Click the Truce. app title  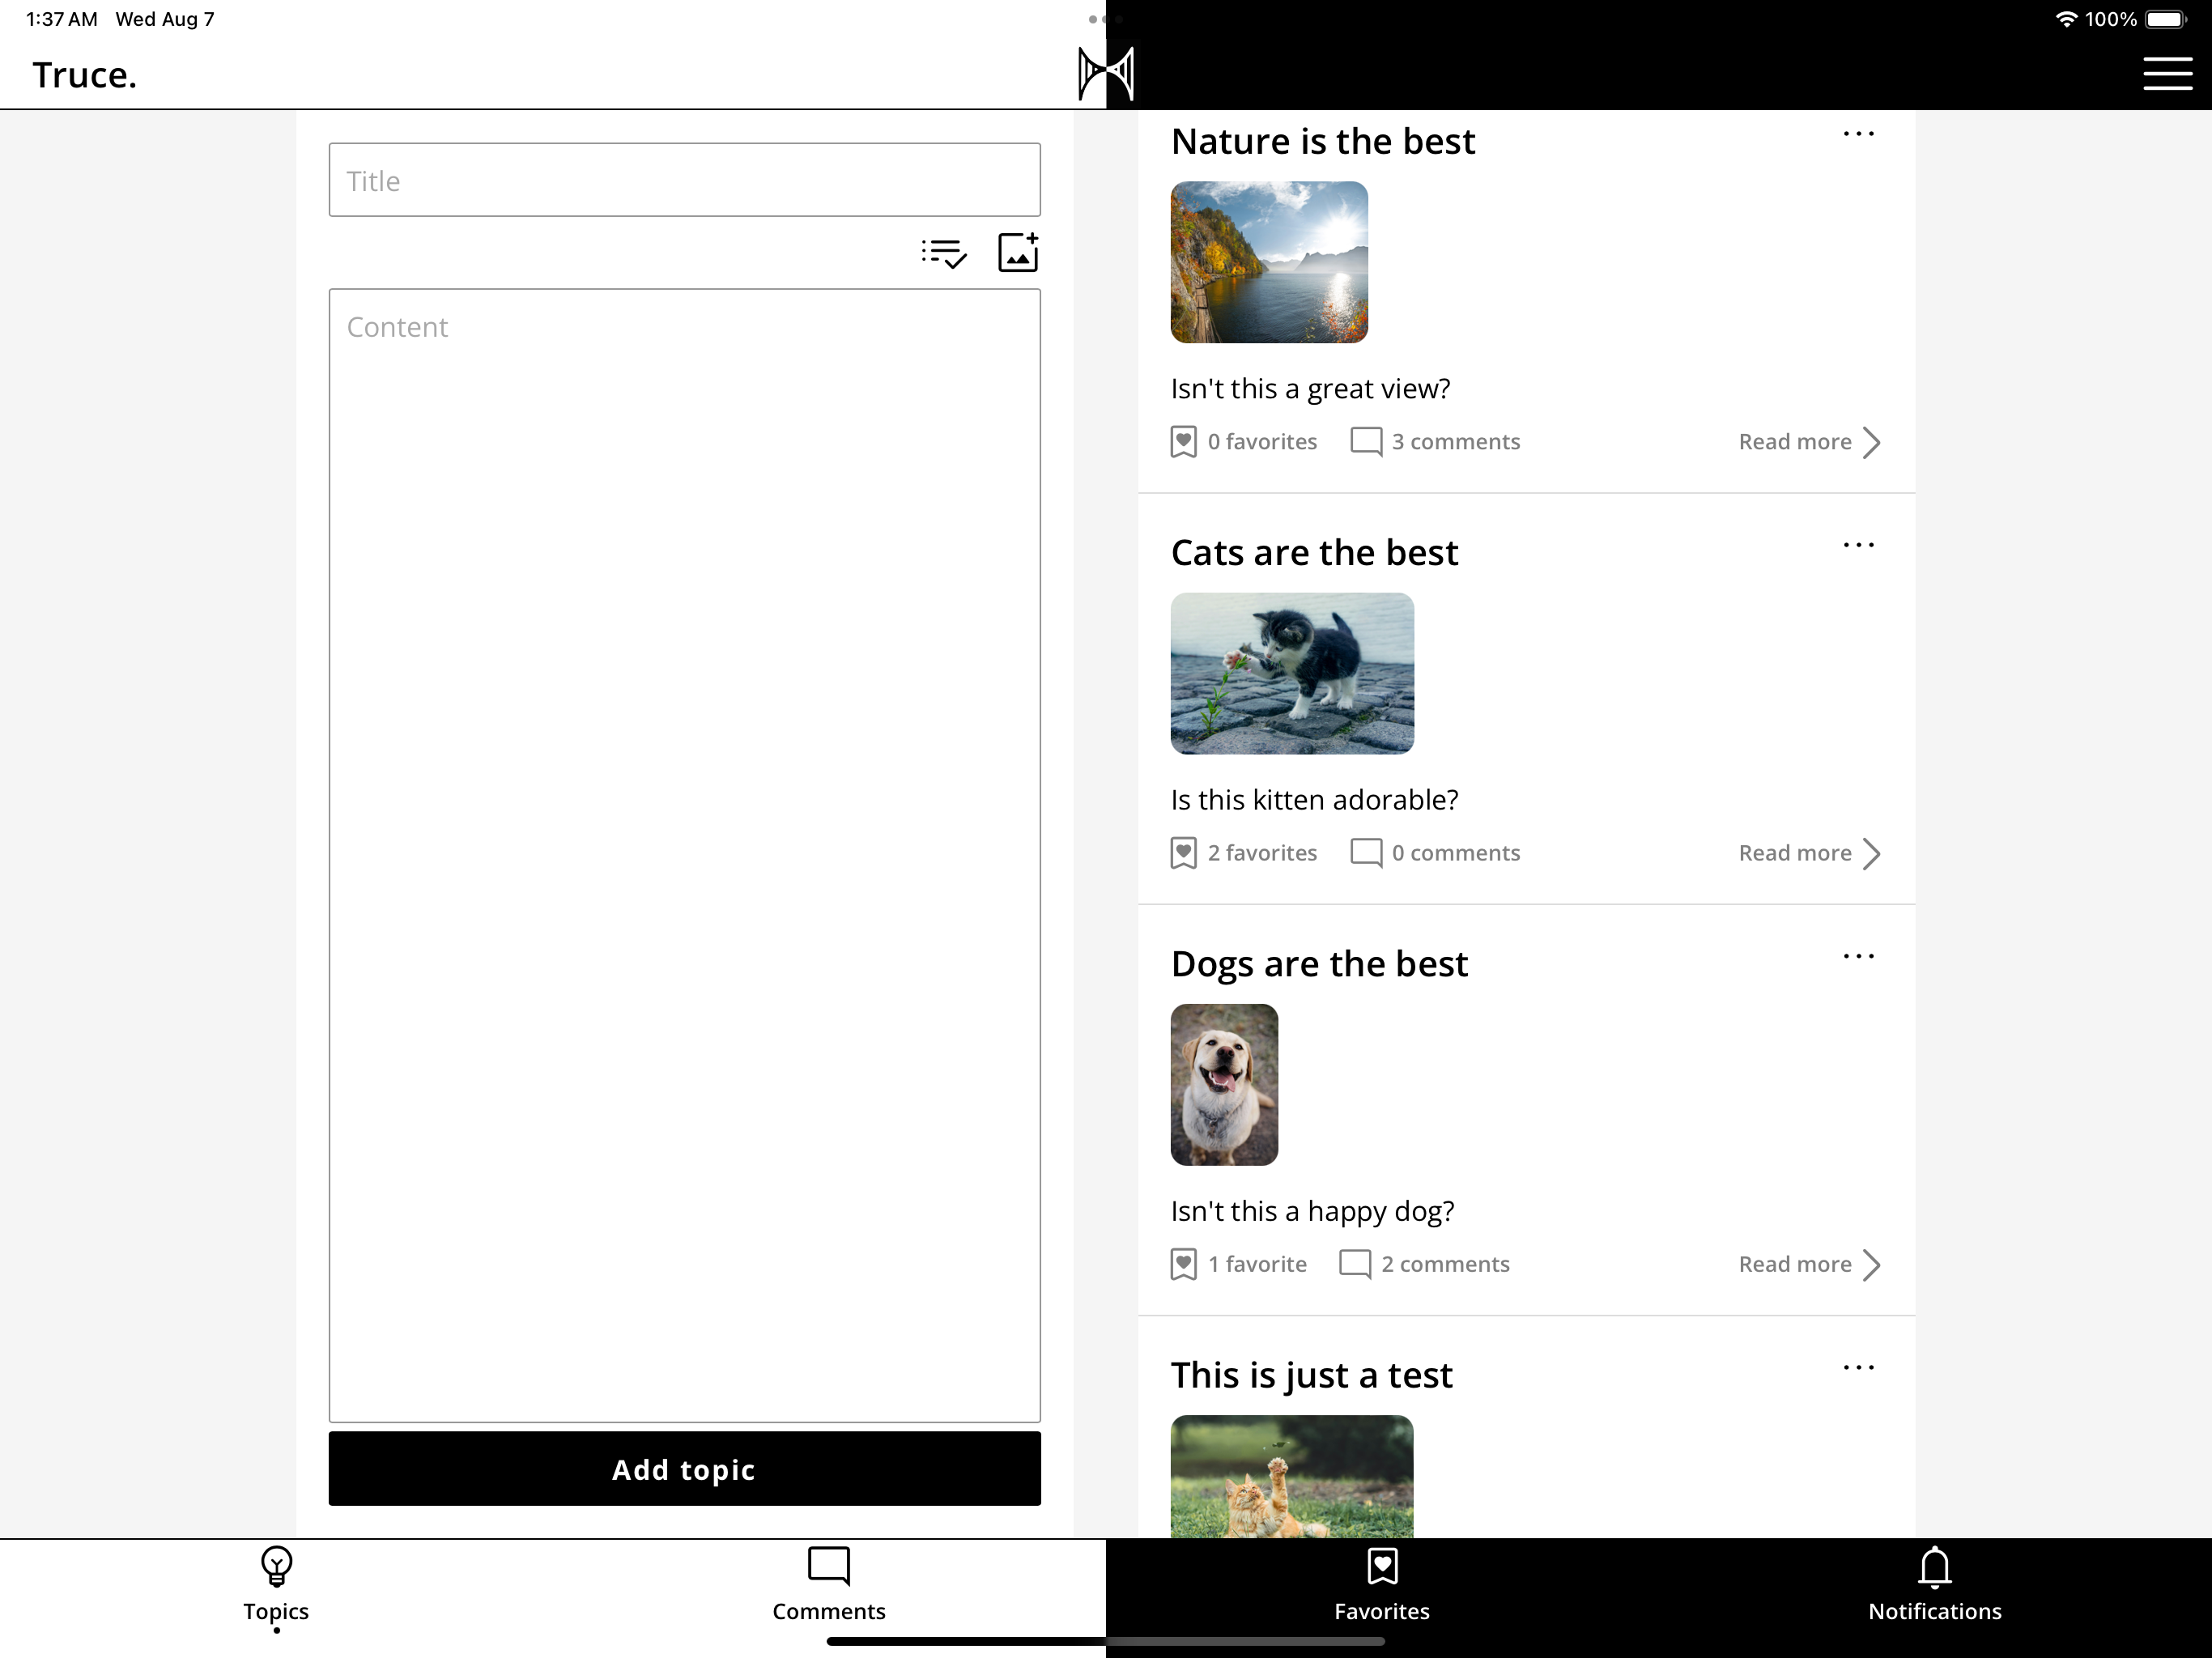pos(85,75)
